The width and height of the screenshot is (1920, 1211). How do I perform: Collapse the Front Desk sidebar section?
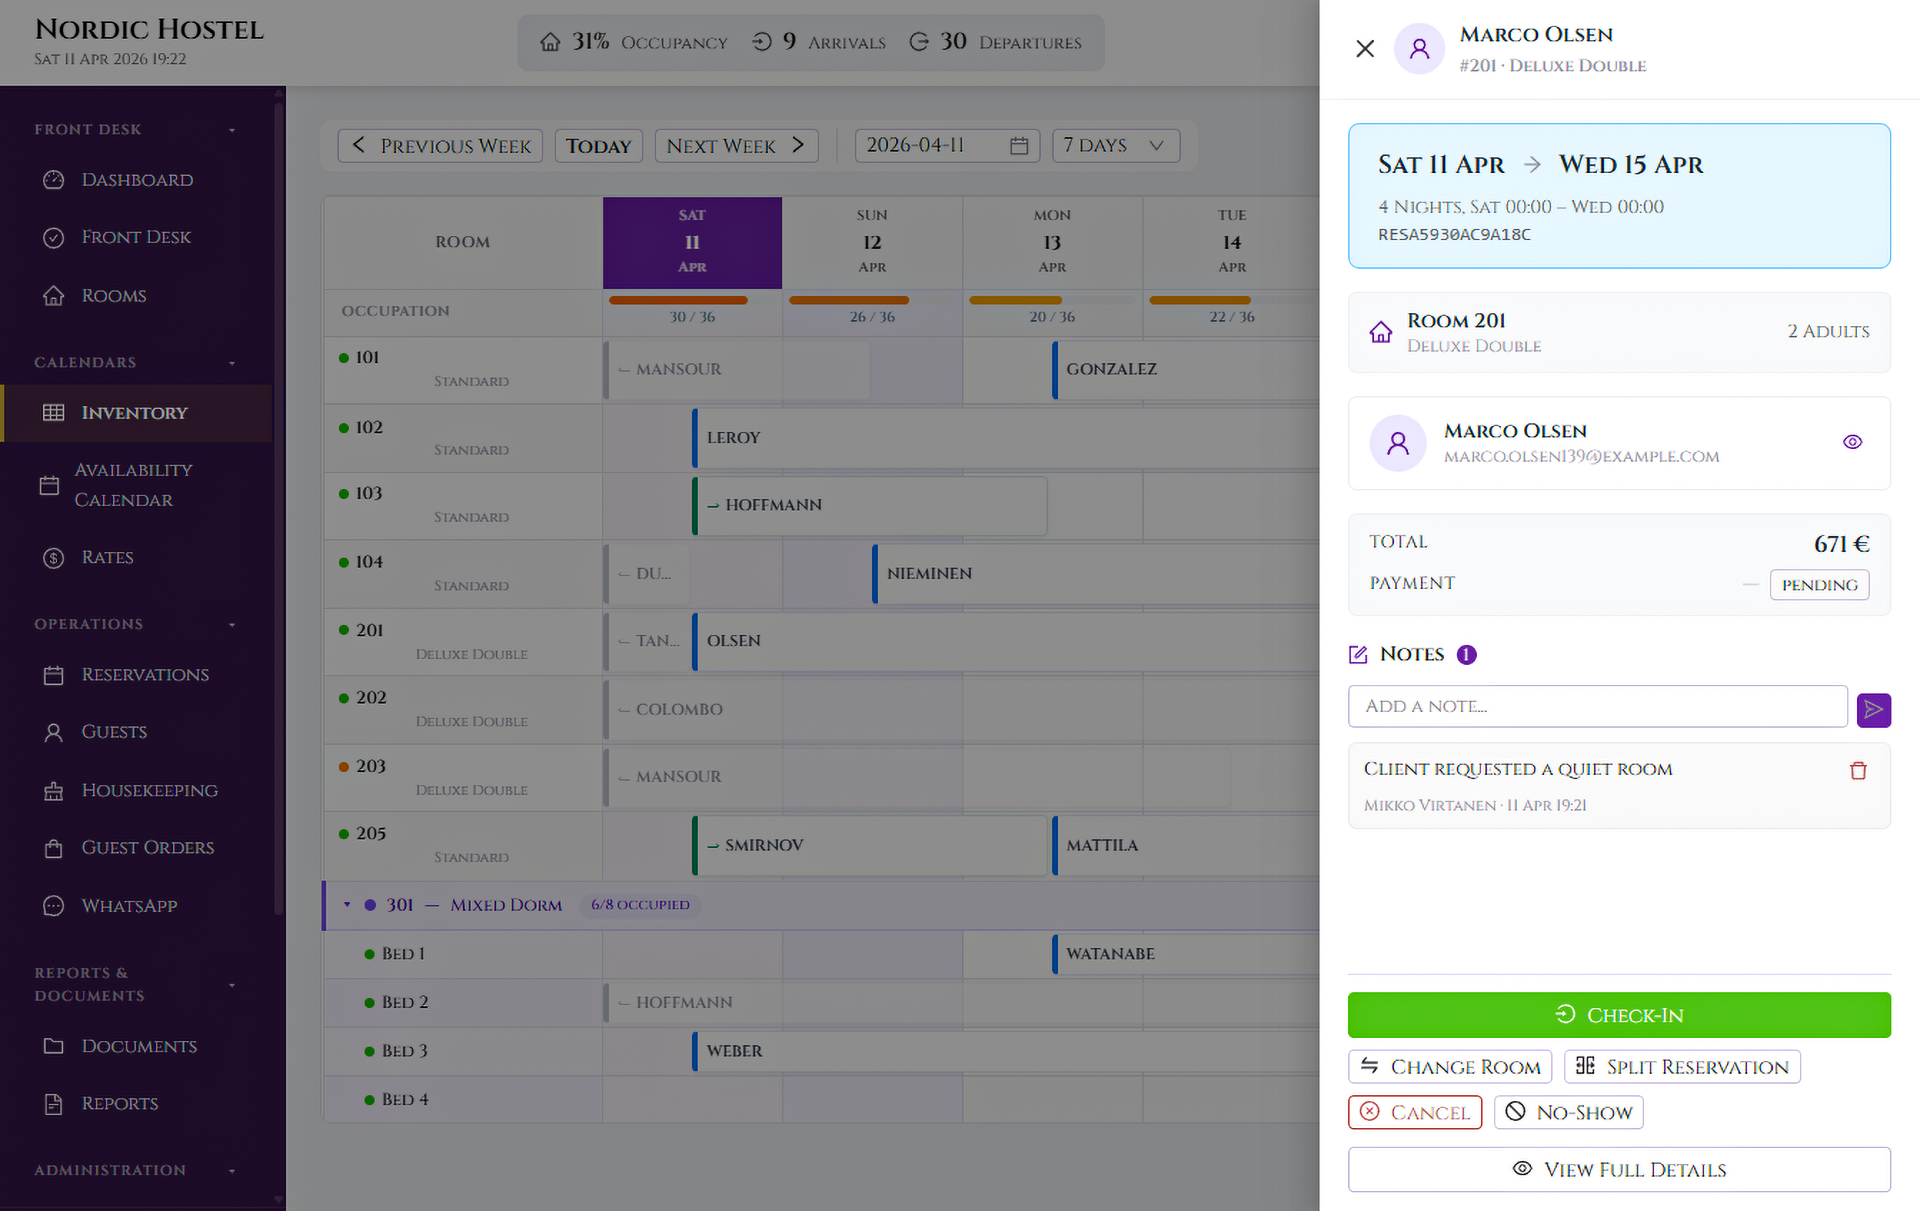(x=232, y=130)
